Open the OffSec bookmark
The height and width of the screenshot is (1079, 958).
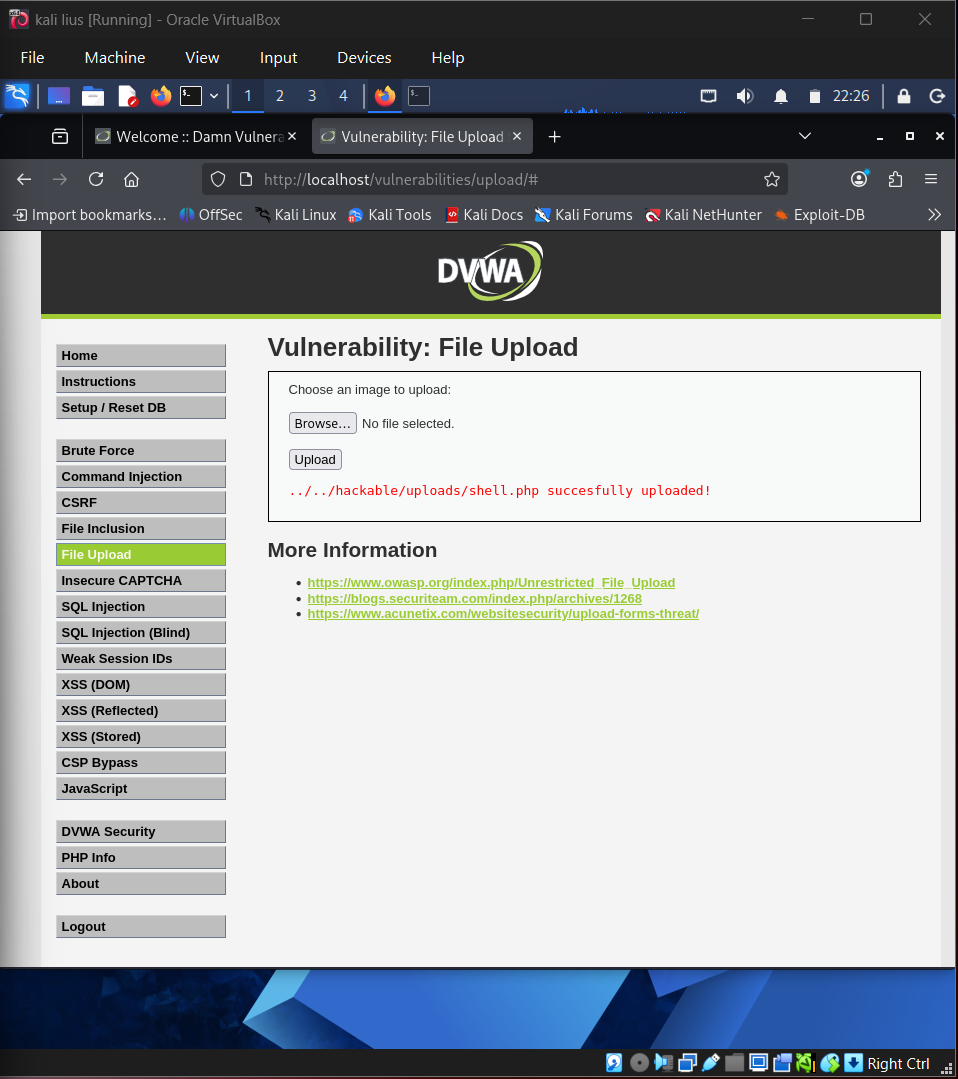(x=211, y=215)
